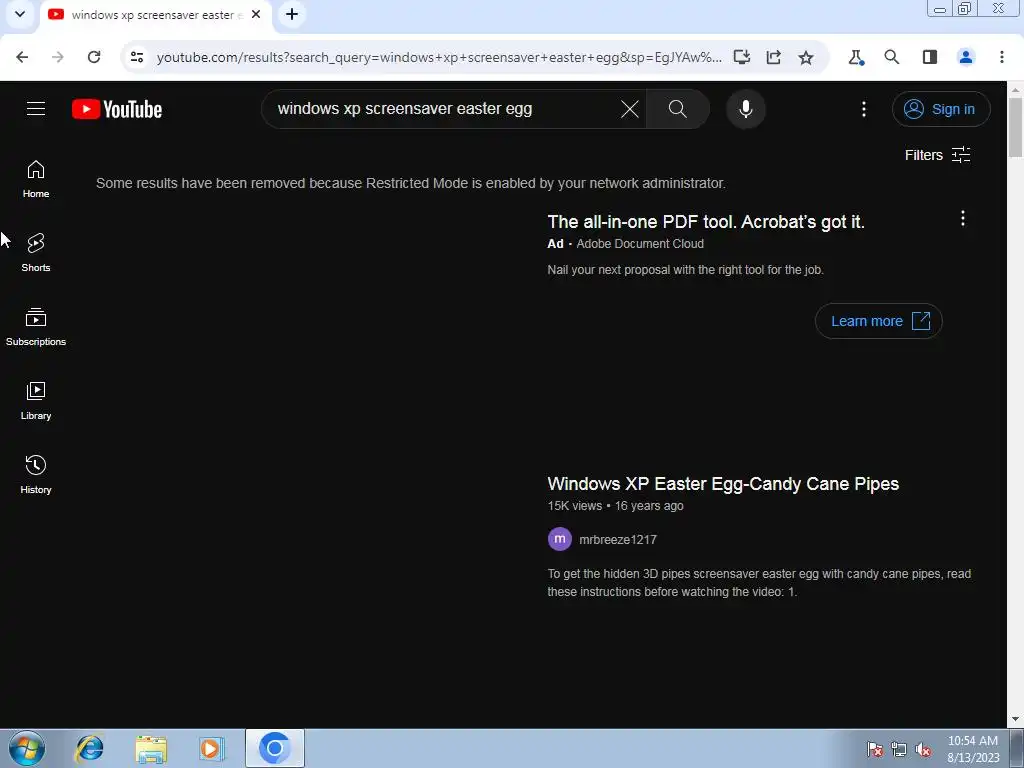
Task: Open Windows XP Easter Egg-Candy Cane Pipes video
Action: tap(723, 484)
